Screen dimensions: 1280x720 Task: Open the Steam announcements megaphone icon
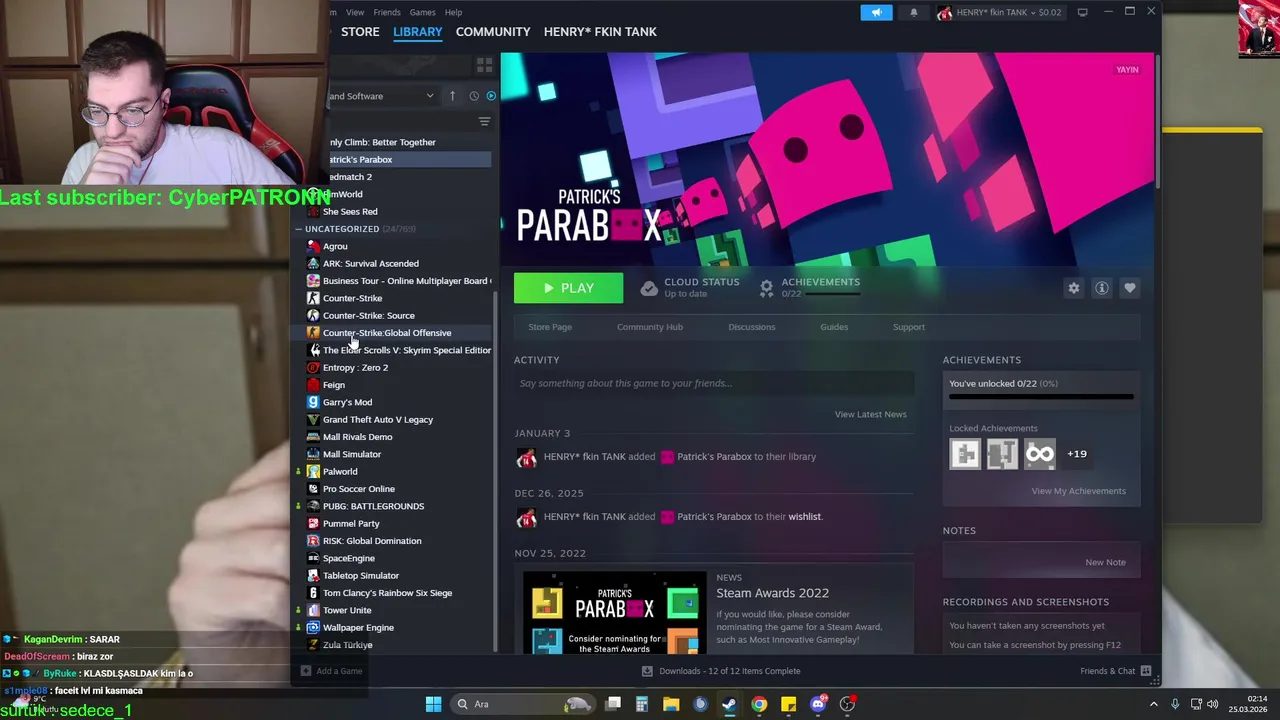876,12
